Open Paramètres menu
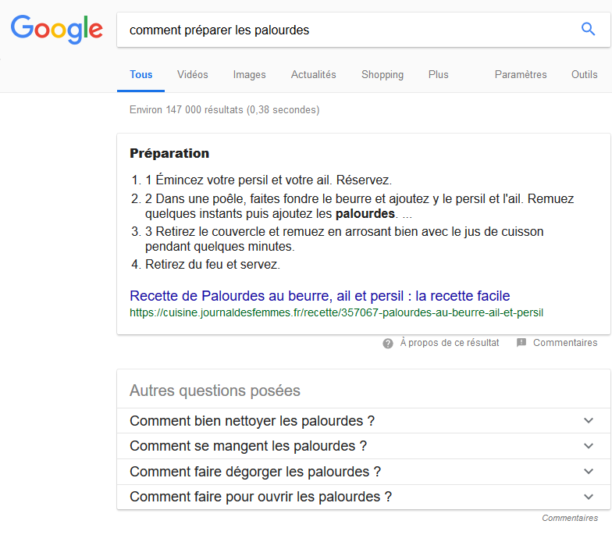612x535 pixels. (x=521, y=75)
